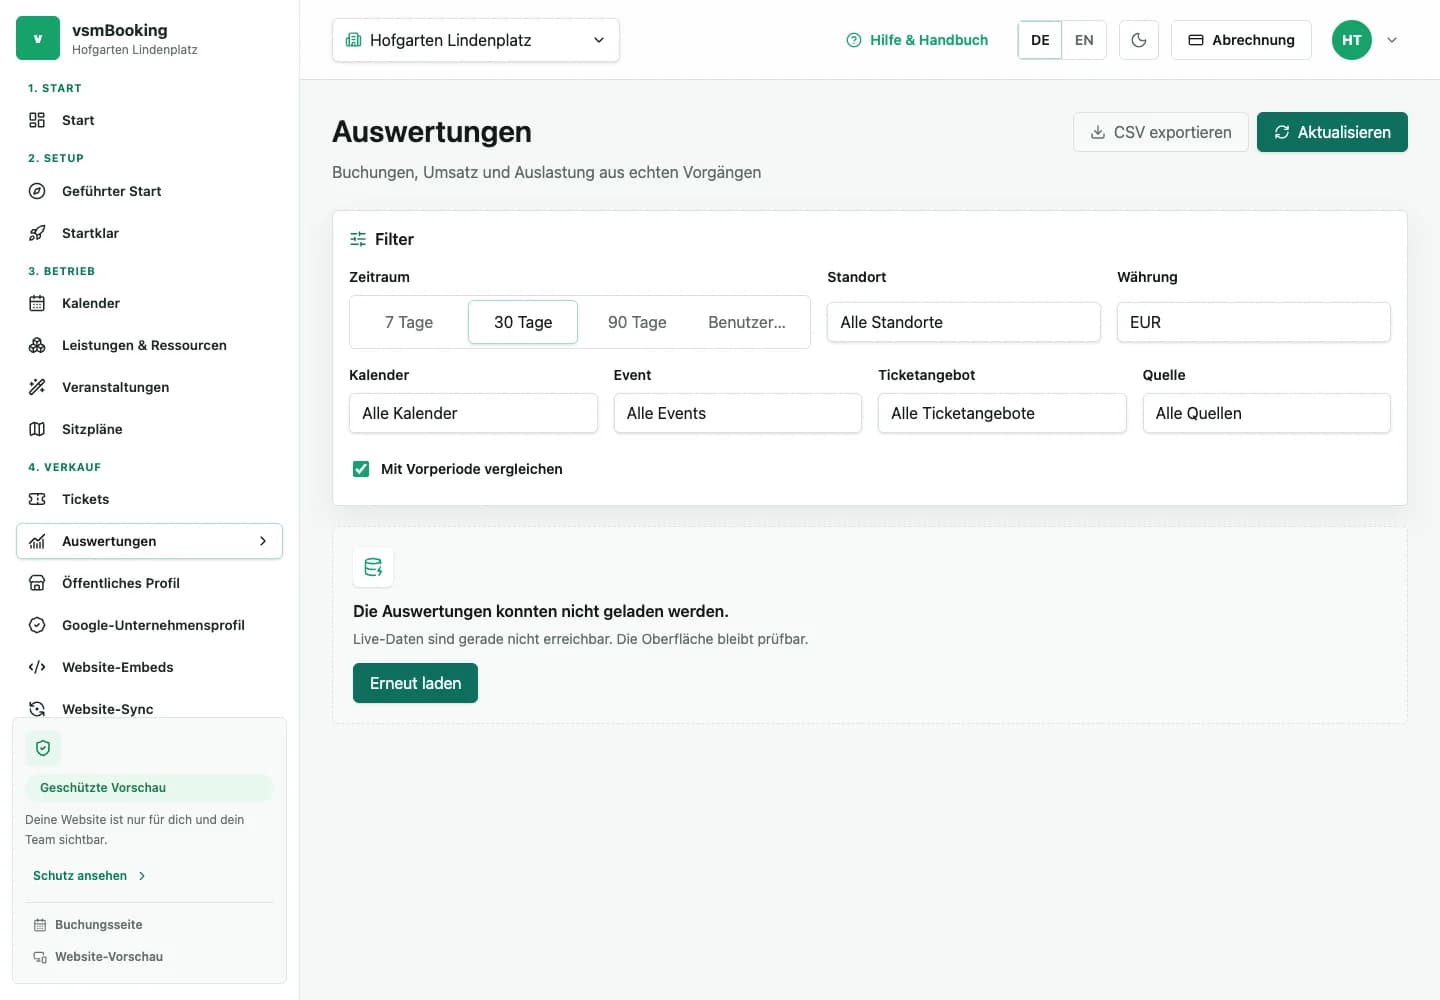Open the Alle Kalender dropdown
Viewport: 1440px width, 1000px height.
pos(473,413)
